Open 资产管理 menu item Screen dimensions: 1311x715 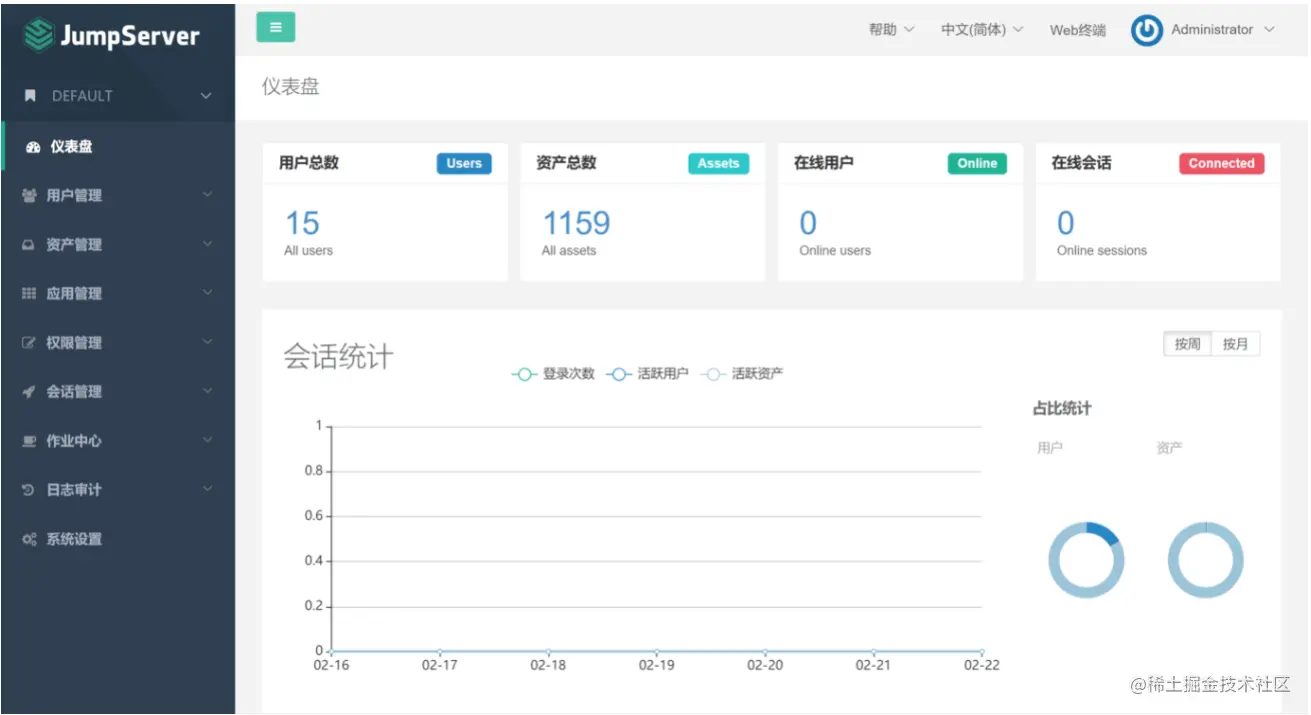[x=118, y=244]
